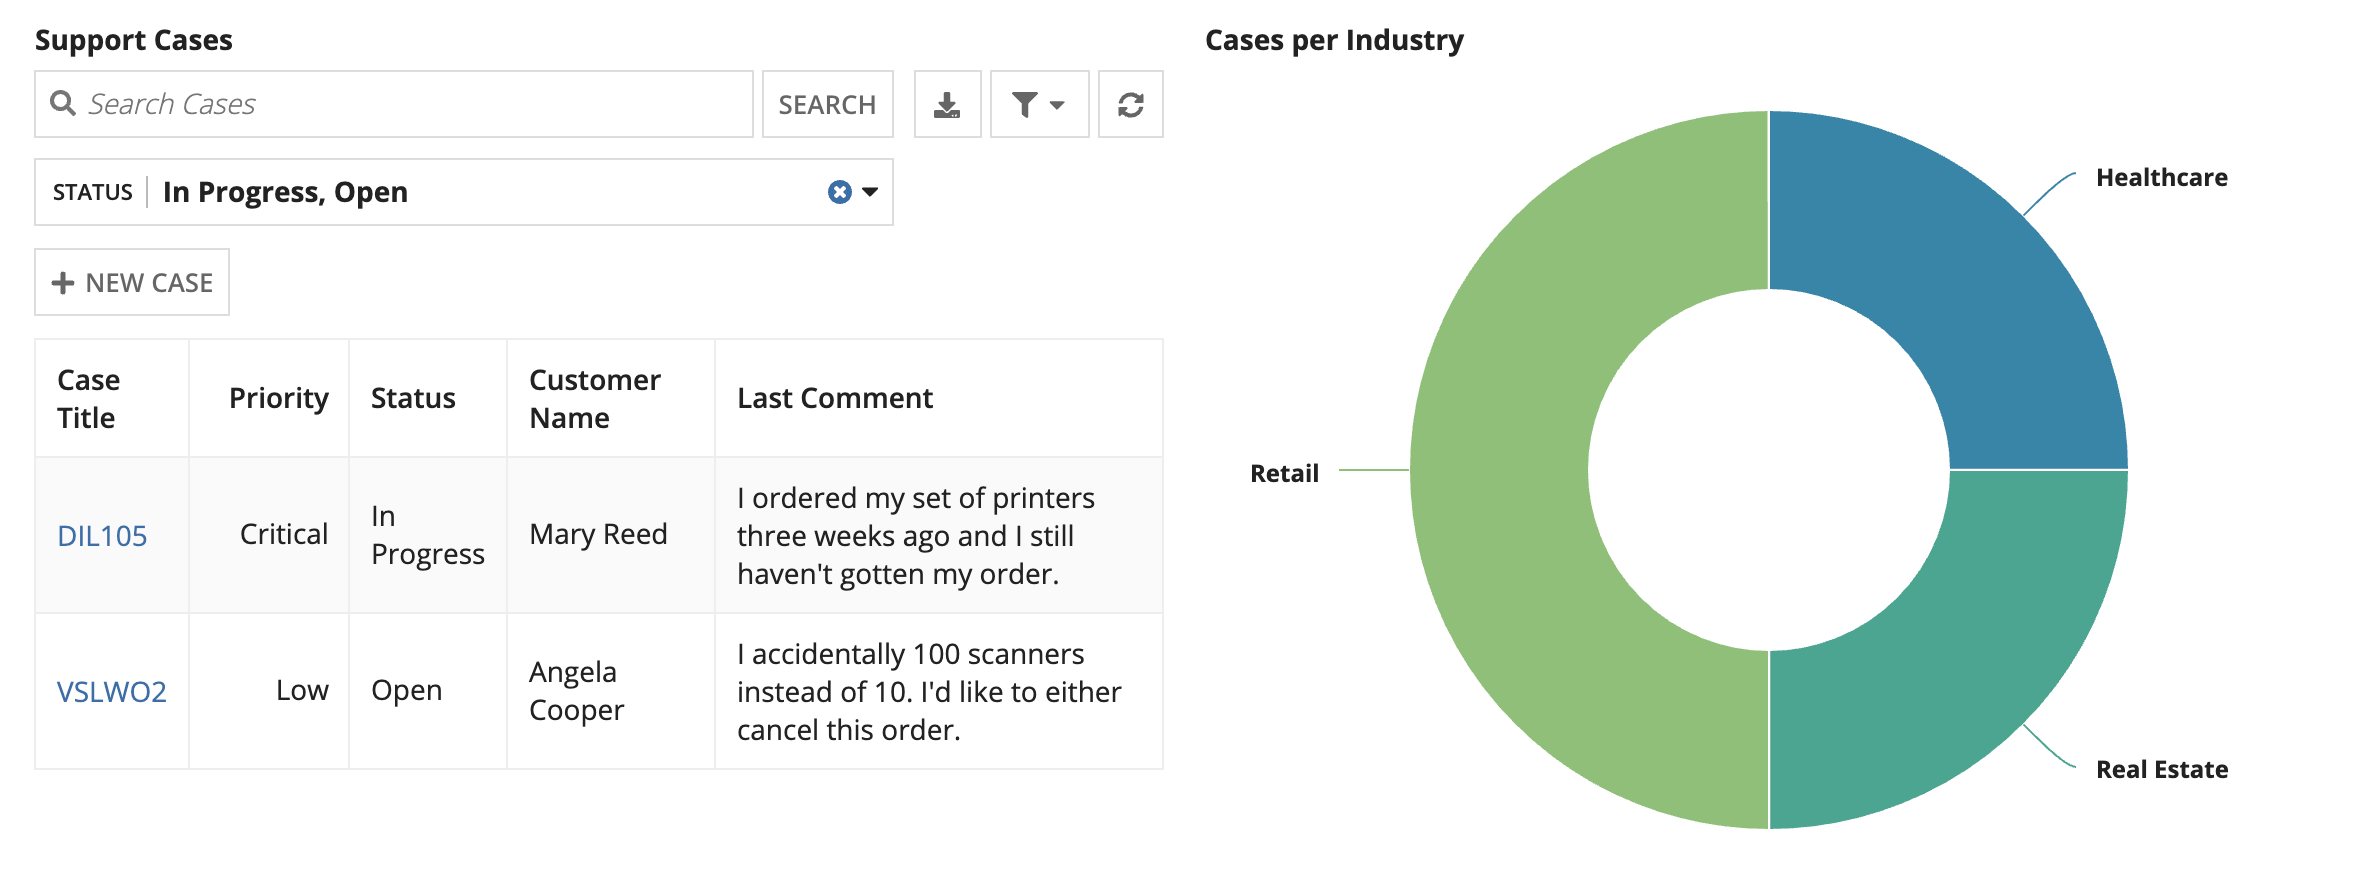Expand the Status filter dropdown arrow
This screenshot has width=2354, height=870.
870,192
